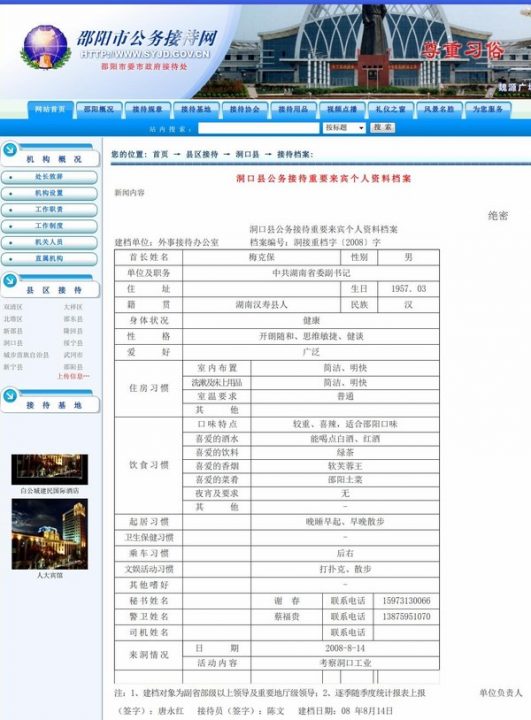Click the arrow icon beside 县区接待

click(x=10, y=280)
